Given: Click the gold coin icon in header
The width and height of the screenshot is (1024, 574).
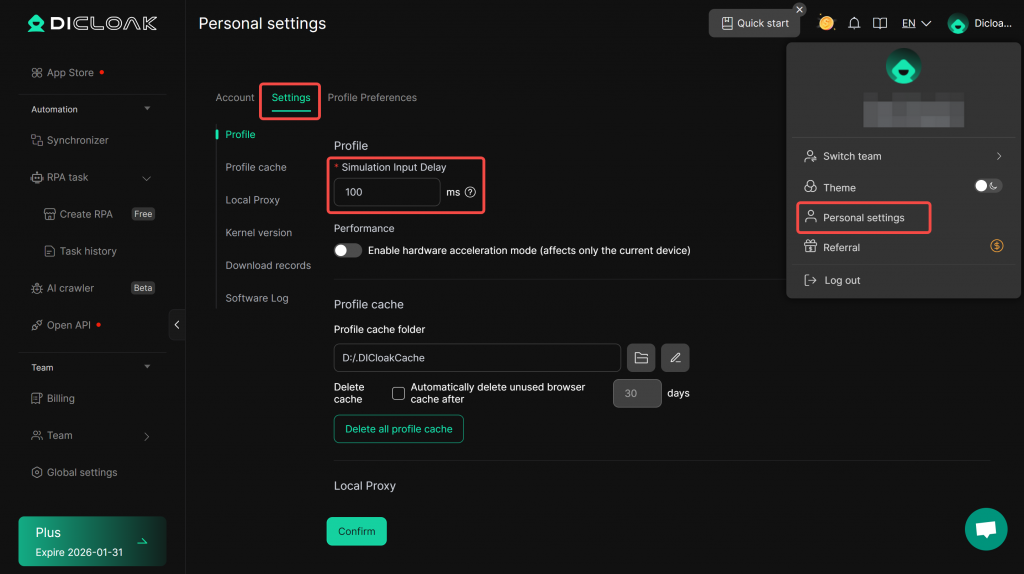Looking at the screenshot, I should coord(826,23).
